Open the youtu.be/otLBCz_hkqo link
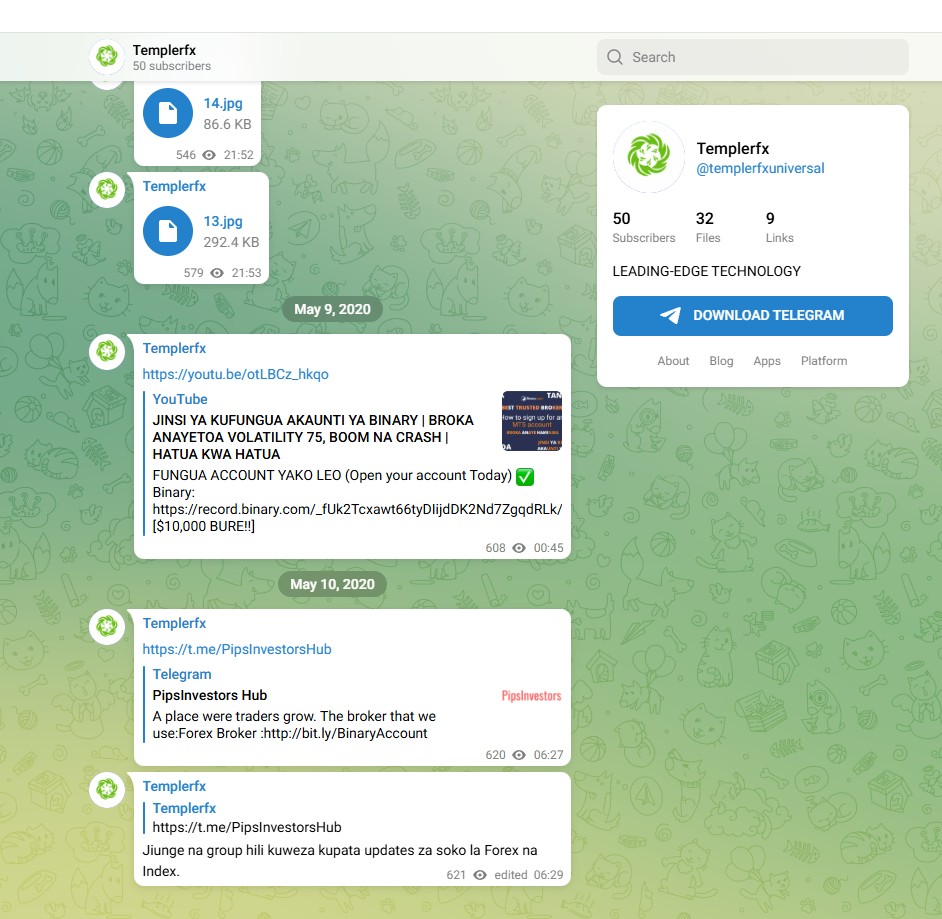Screen dimensions: 942x919 pos(236,374)
